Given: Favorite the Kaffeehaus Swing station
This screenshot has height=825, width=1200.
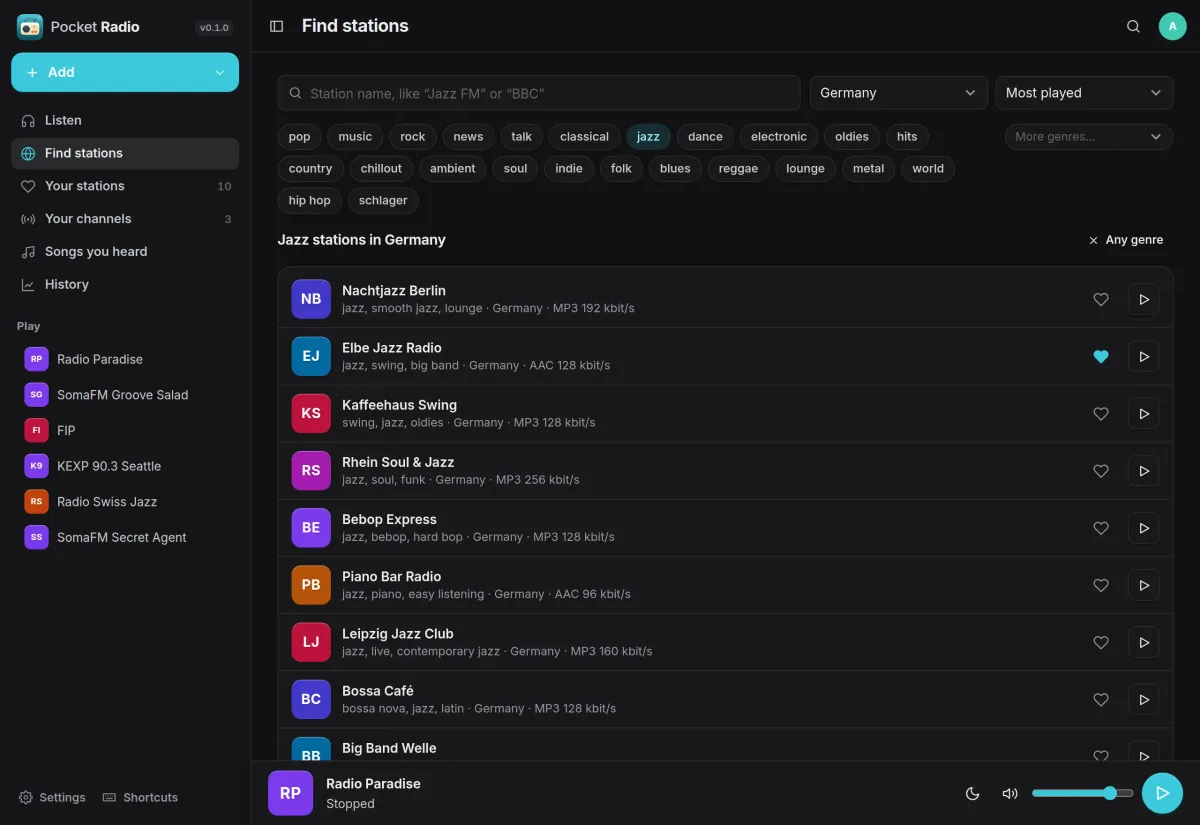Looking at the screenshot, I should [1101, 413].
